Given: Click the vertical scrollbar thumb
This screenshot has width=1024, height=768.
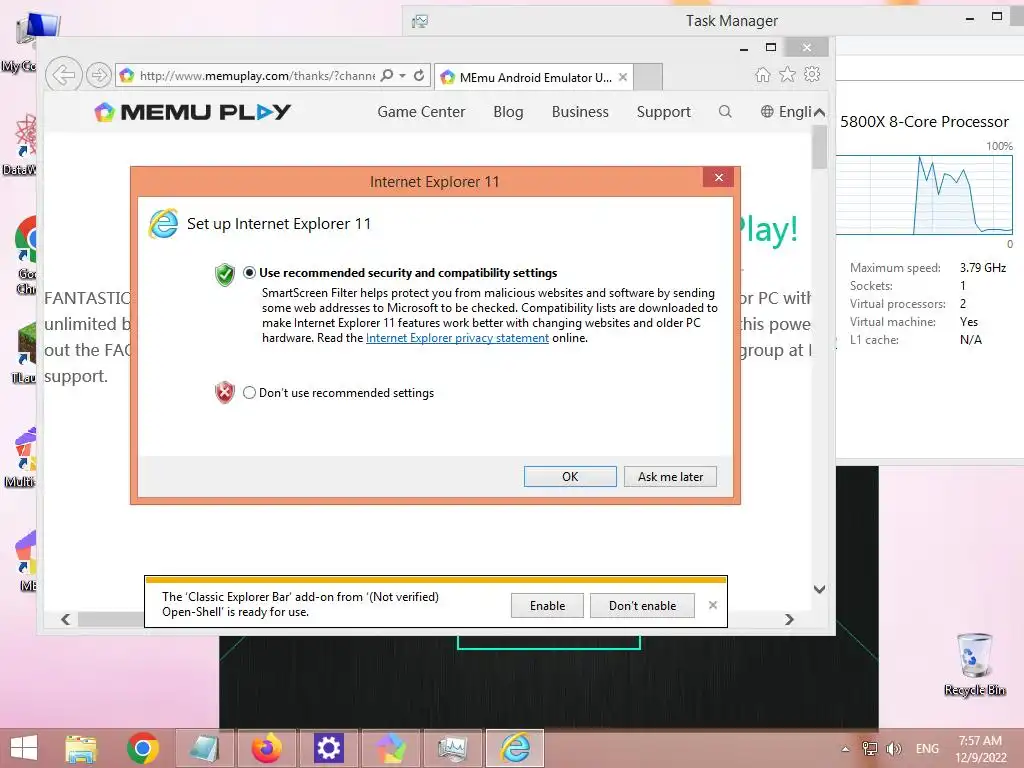Looking at the screenshot, I should click(x=820, y=147).
